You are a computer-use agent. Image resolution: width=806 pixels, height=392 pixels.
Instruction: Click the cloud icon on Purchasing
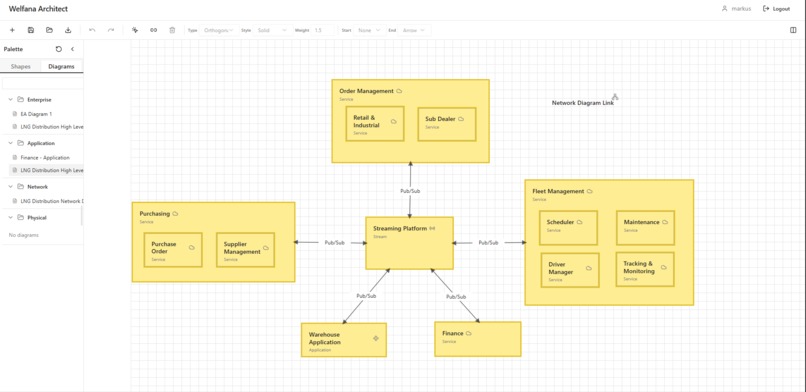(x=175, y=214)
